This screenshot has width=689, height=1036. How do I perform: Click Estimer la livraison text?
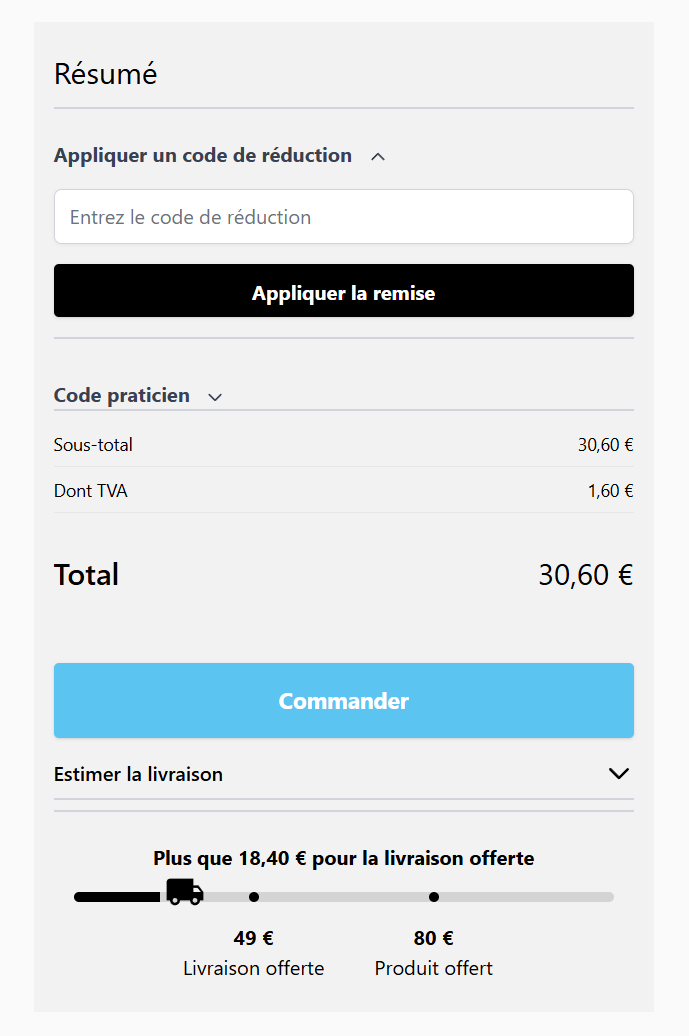pyautogui.click(x=138, y=774)
